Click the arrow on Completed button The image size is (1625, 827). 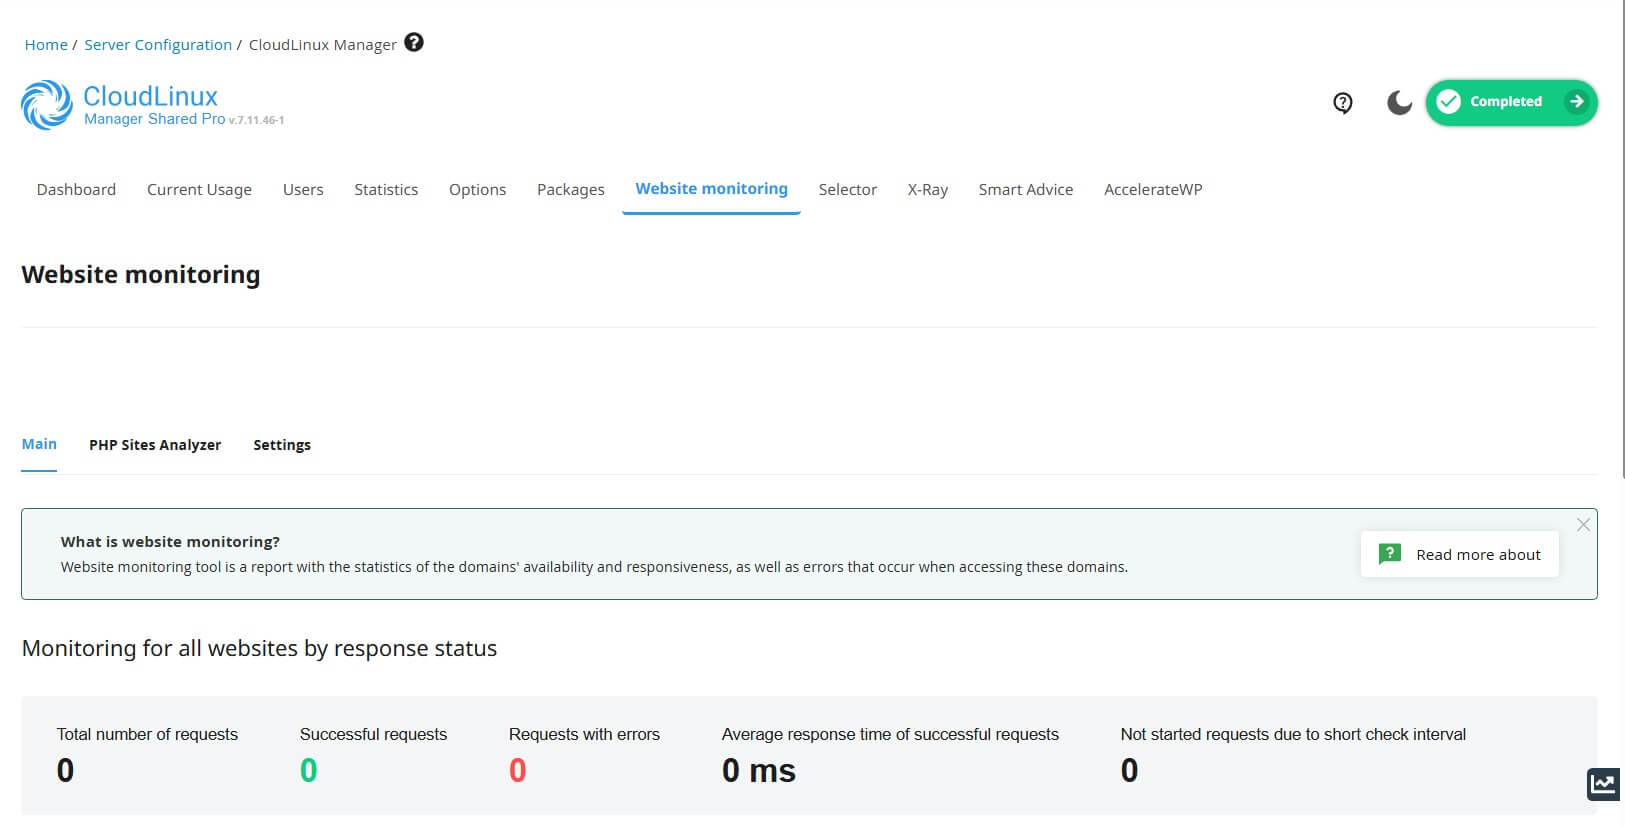1576,102
